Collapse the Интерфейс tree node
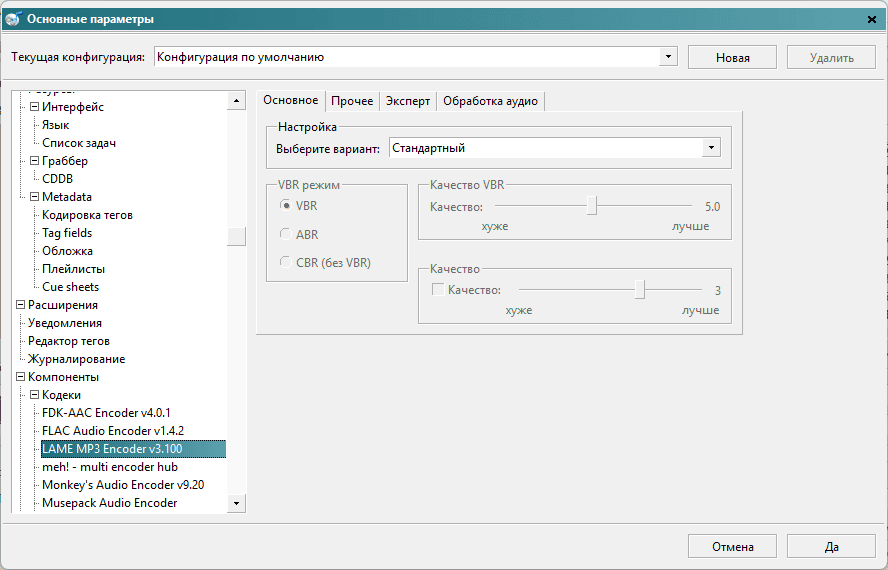This screenshot has width=888, height=570. click(34, 107)
